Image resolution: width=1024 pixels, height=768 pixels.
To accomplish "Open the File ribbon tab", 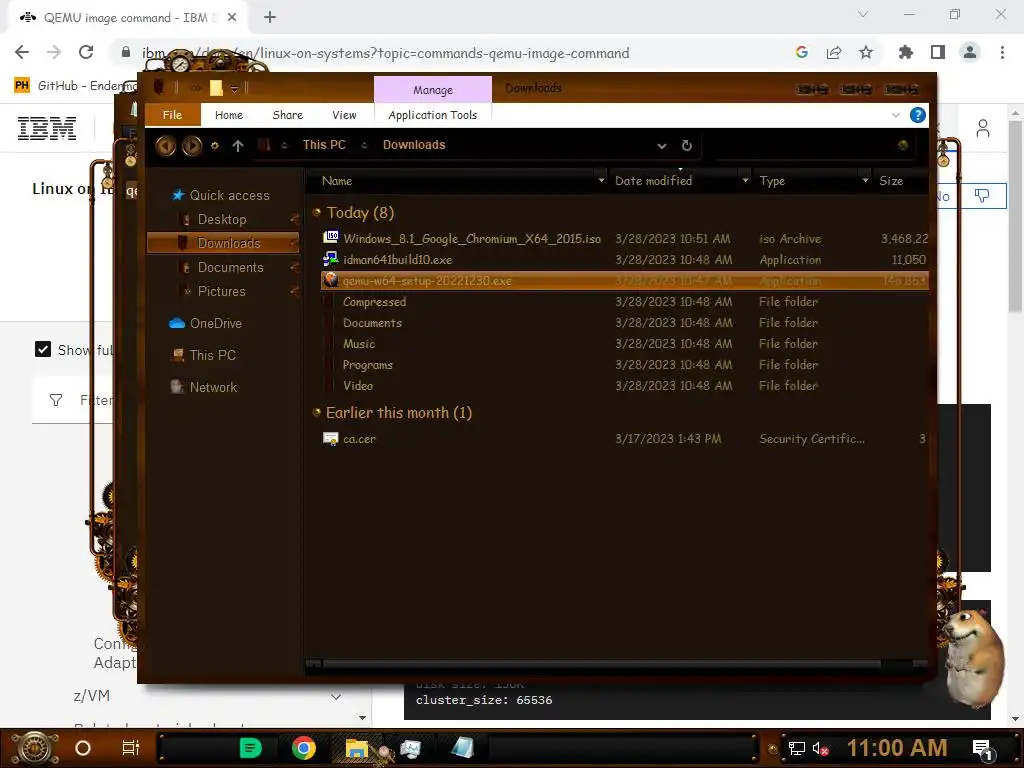I will pos(172,115).
